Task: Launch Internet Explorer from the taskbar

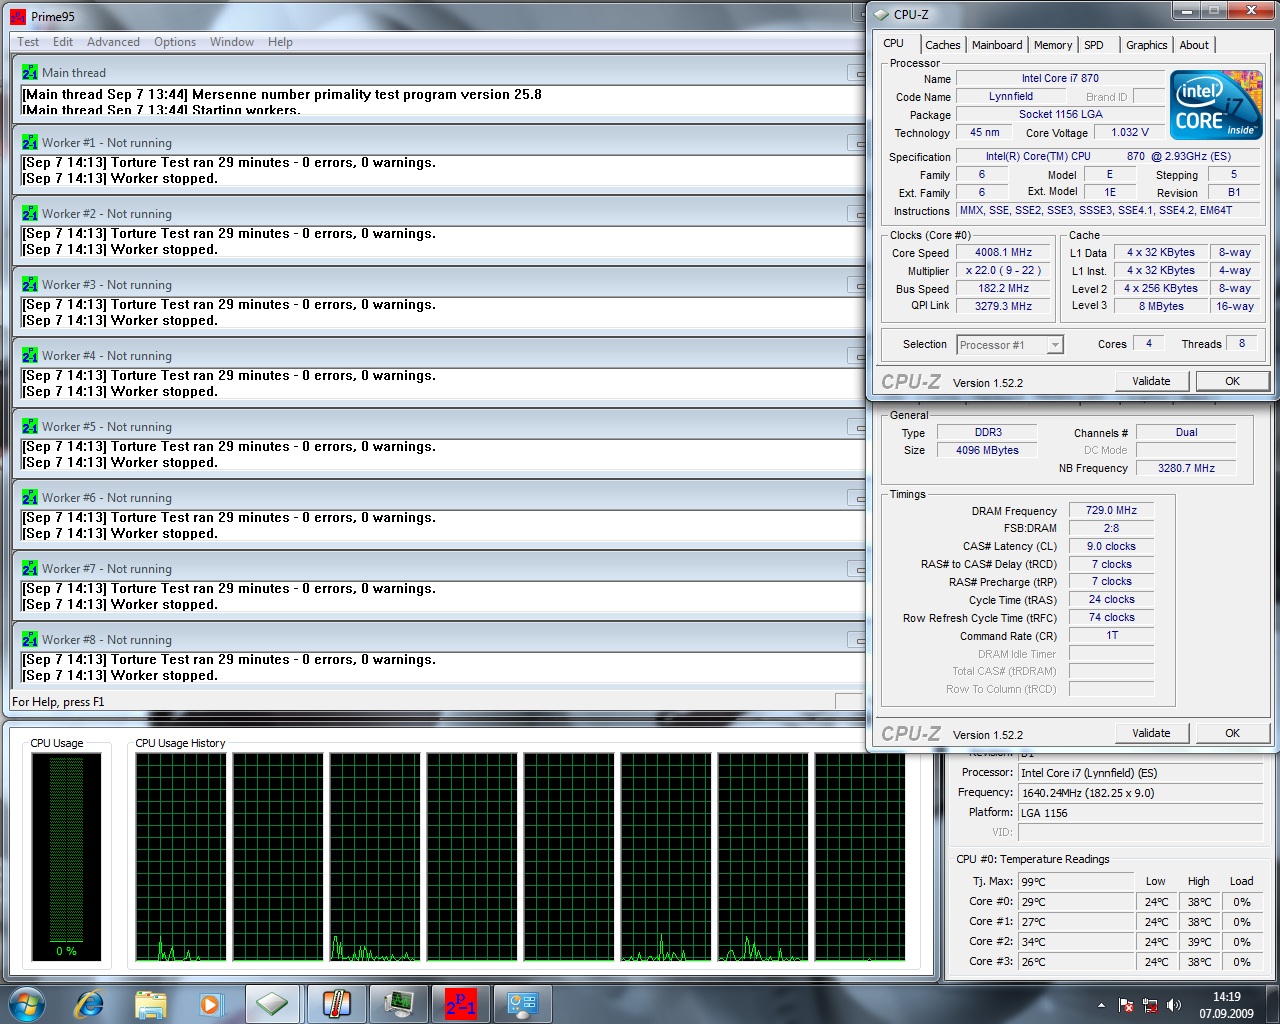Action: point(90,1003)
